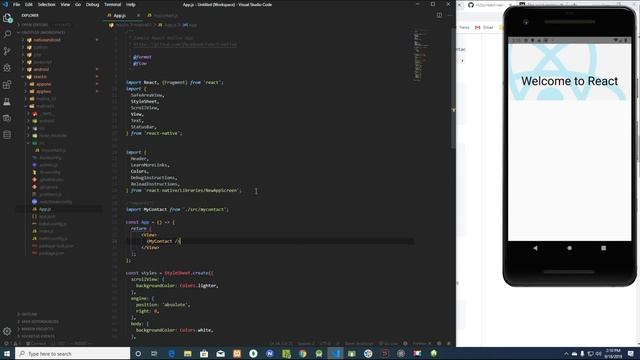This screenshot has height=360, width=640.
Task: Open the View menu
Action: (x=65, y=4)
